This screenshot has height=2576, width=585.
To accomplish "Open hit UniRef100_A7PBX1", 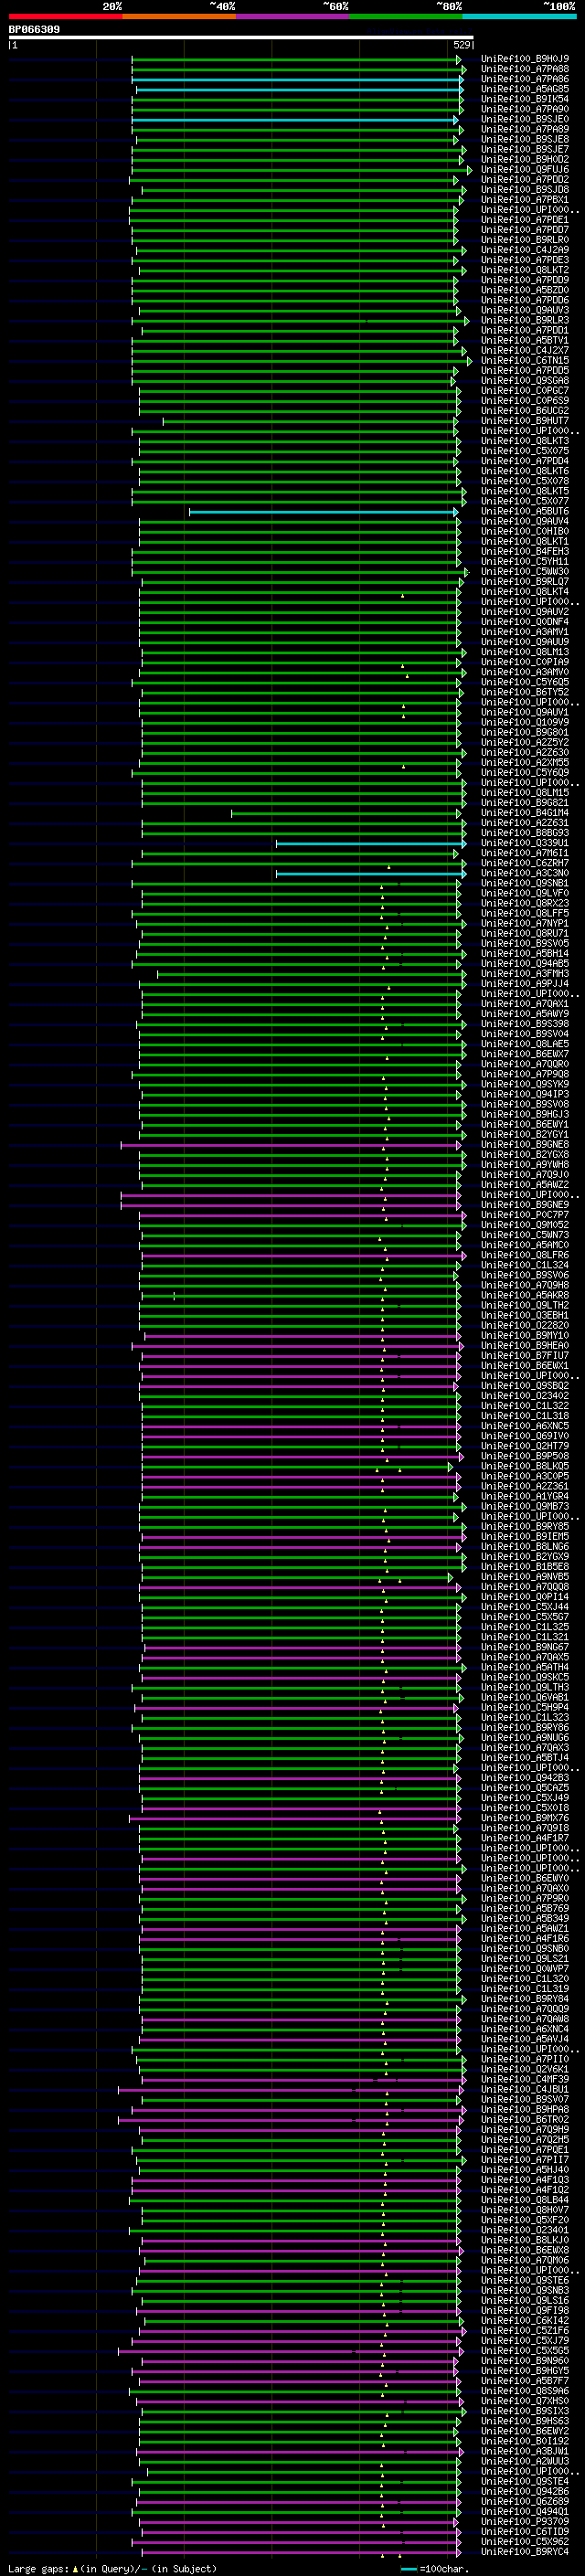I will pos(525,200).
